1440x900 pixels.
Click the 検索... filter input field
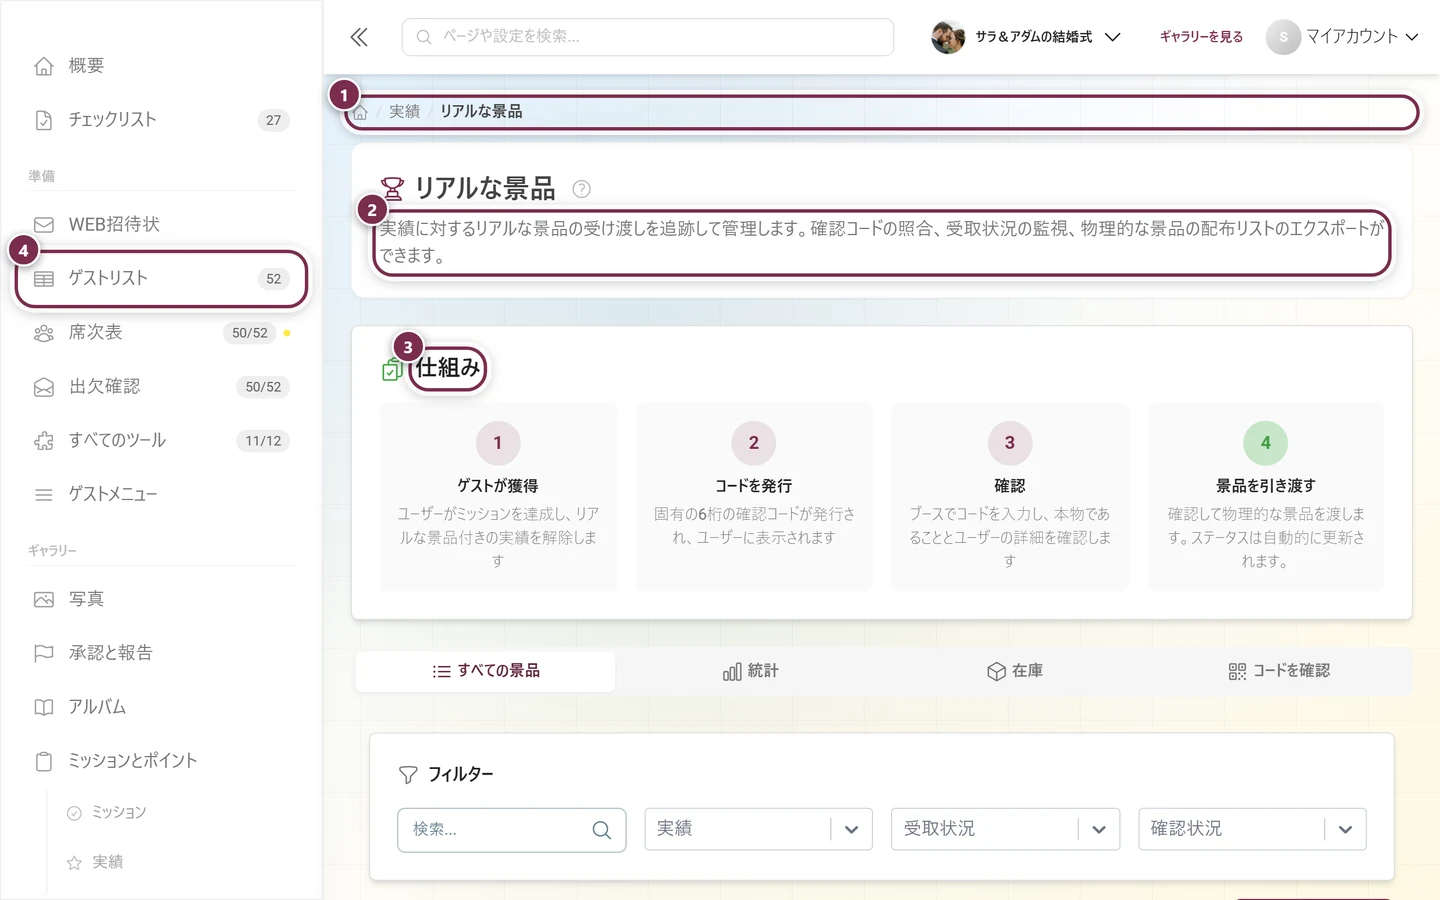pyautogui.click(x=512, y=830)
